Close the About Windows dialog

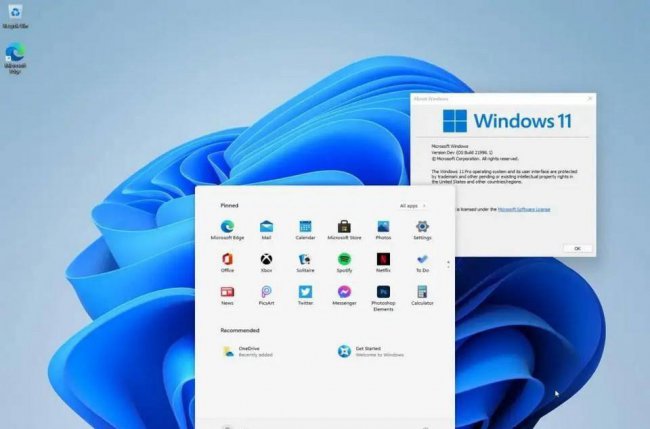(590, 99)
